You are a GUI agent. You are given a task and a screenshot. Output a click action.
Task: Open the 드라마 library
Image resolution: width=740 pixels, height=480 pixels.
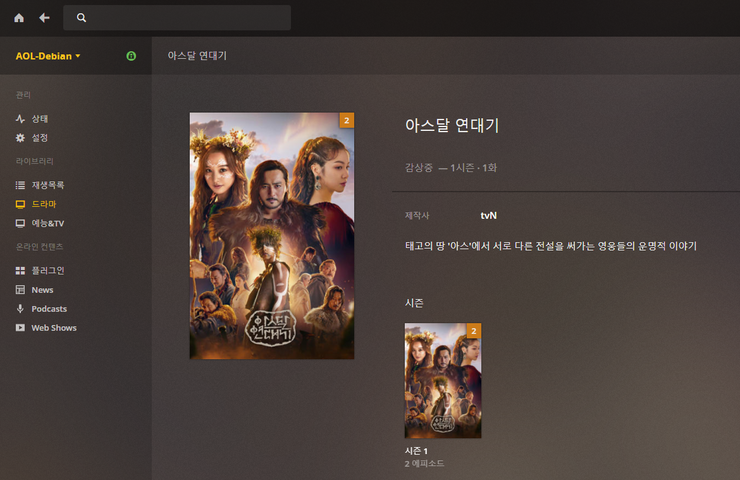click(44, 204)
